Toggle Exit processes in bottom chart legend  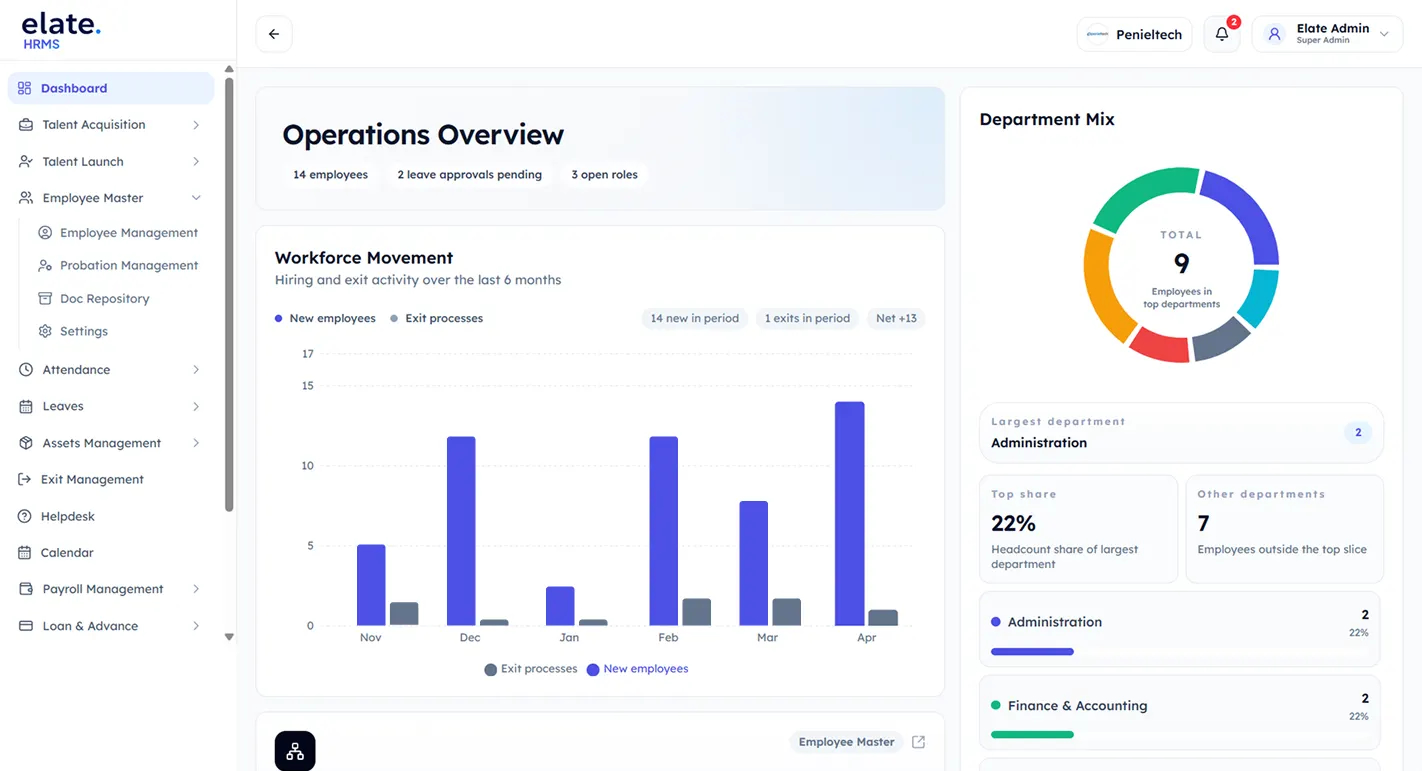531,669
